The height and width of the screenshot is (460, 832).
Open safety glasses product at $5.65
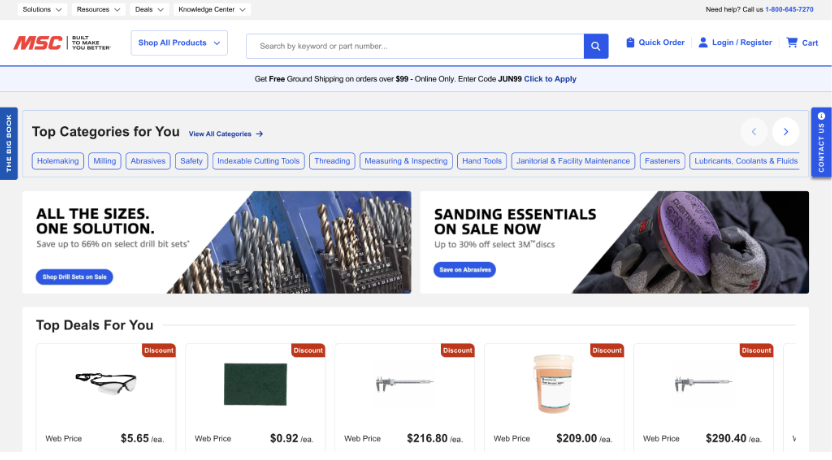click(x=106, y=383)
